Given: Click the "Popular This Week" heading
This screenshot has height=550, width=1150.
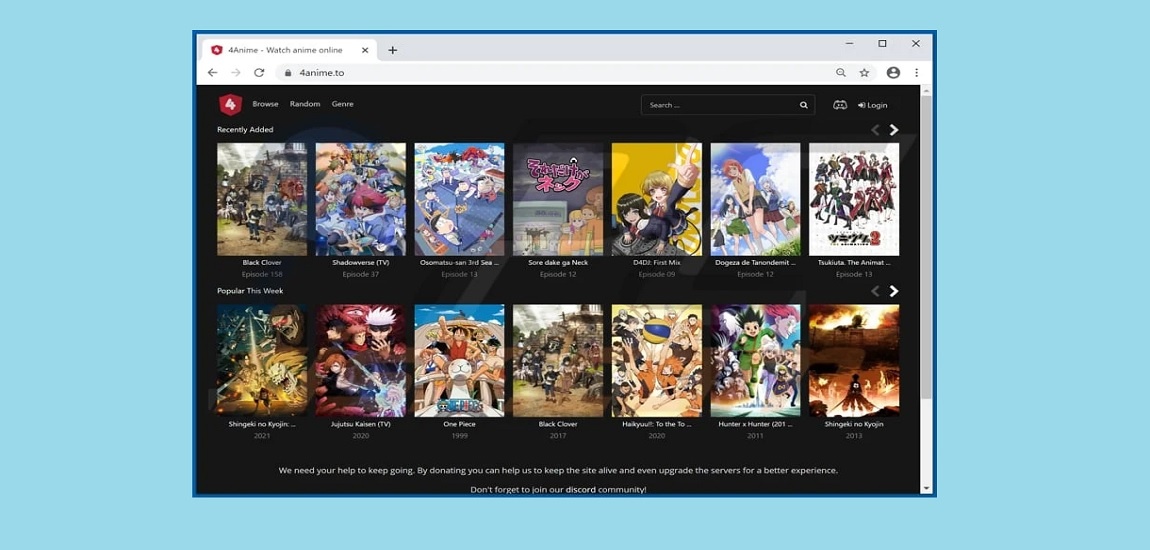Looking at the screenshot, I should [250, 291].
